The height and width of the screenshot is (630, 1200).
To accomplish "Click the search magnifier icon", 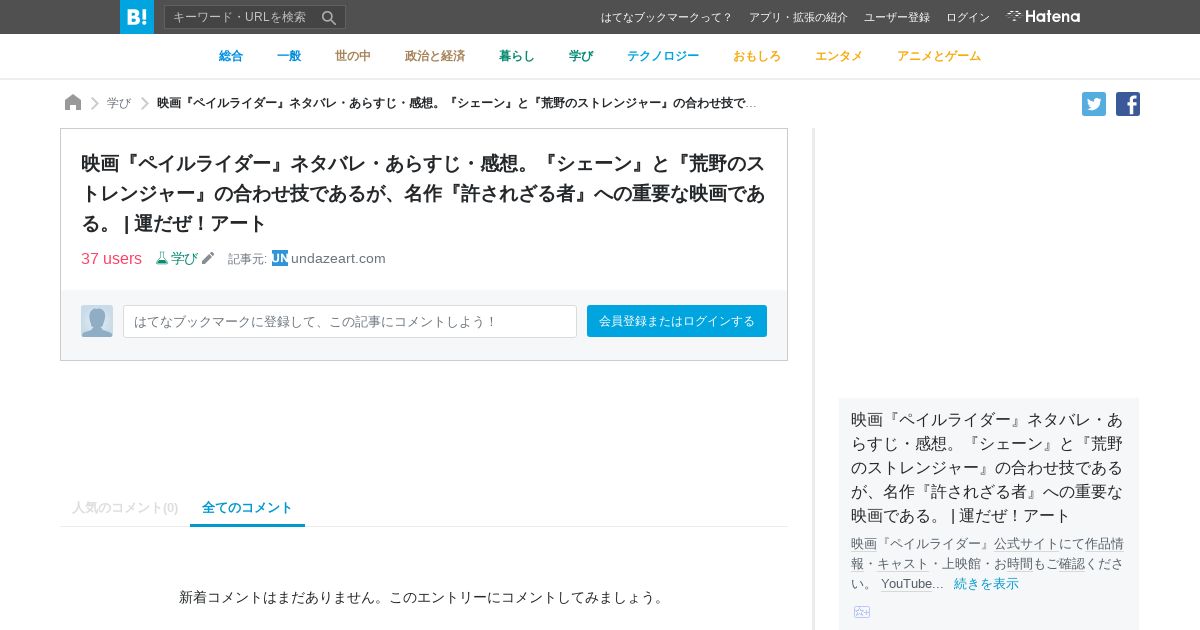I will click(x=329, y=17).
